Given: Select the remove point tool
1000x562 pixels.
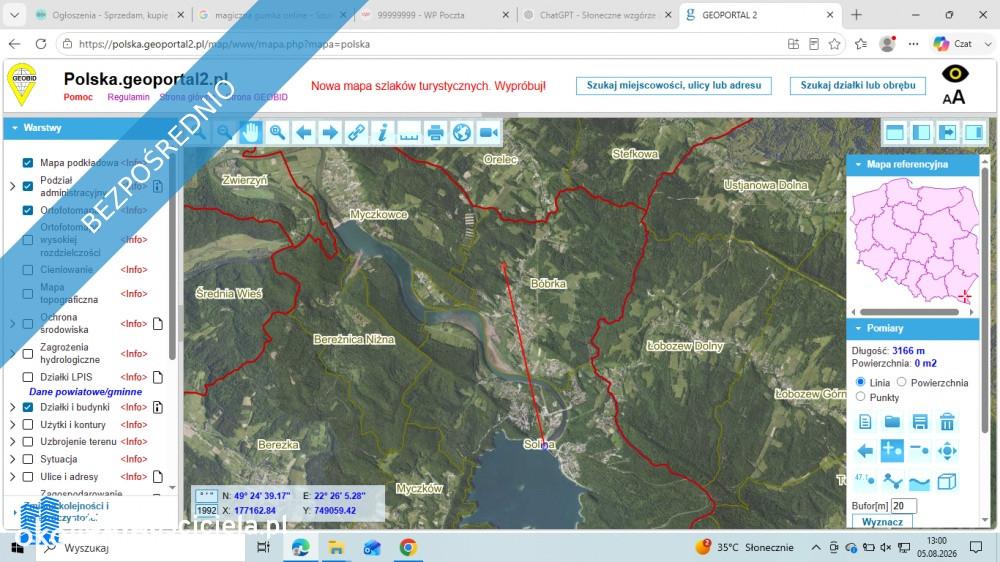Looking at the screenshot, I should pyautogui.click(x=920, y=451).
